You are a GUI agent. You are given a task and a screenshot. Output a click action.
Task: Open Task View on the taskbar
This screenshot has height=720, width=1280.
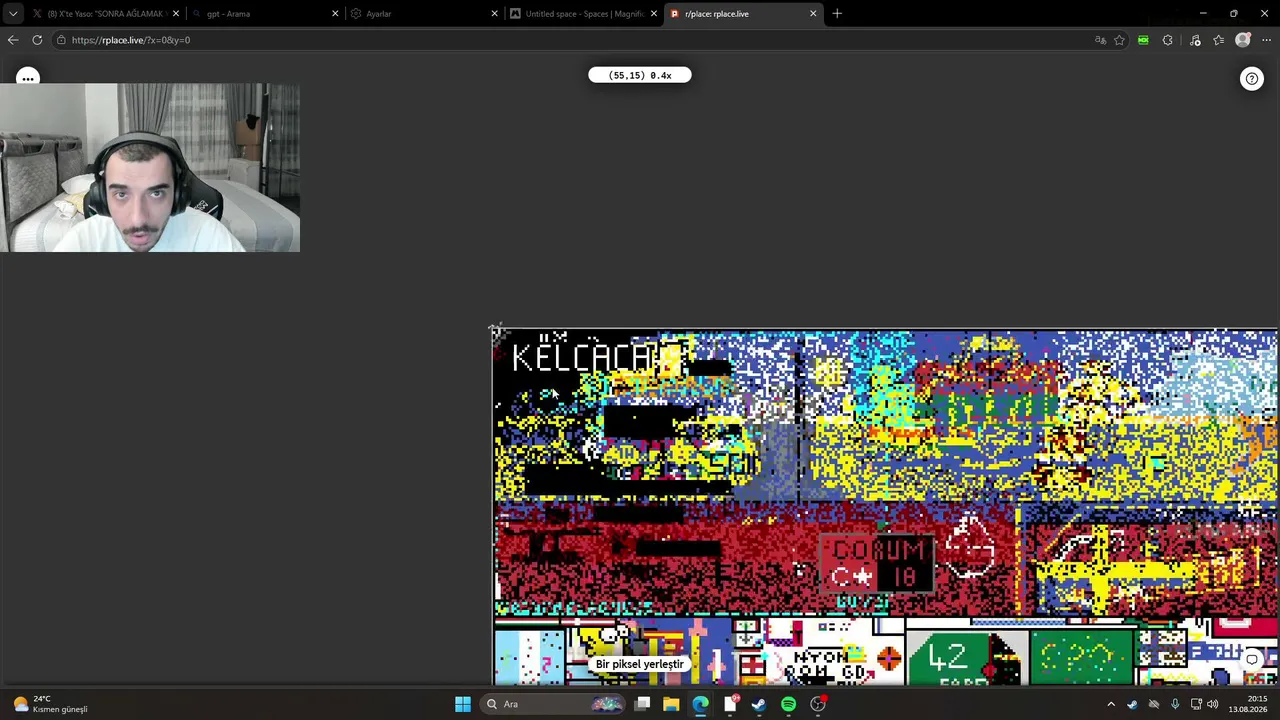(642, 704)
